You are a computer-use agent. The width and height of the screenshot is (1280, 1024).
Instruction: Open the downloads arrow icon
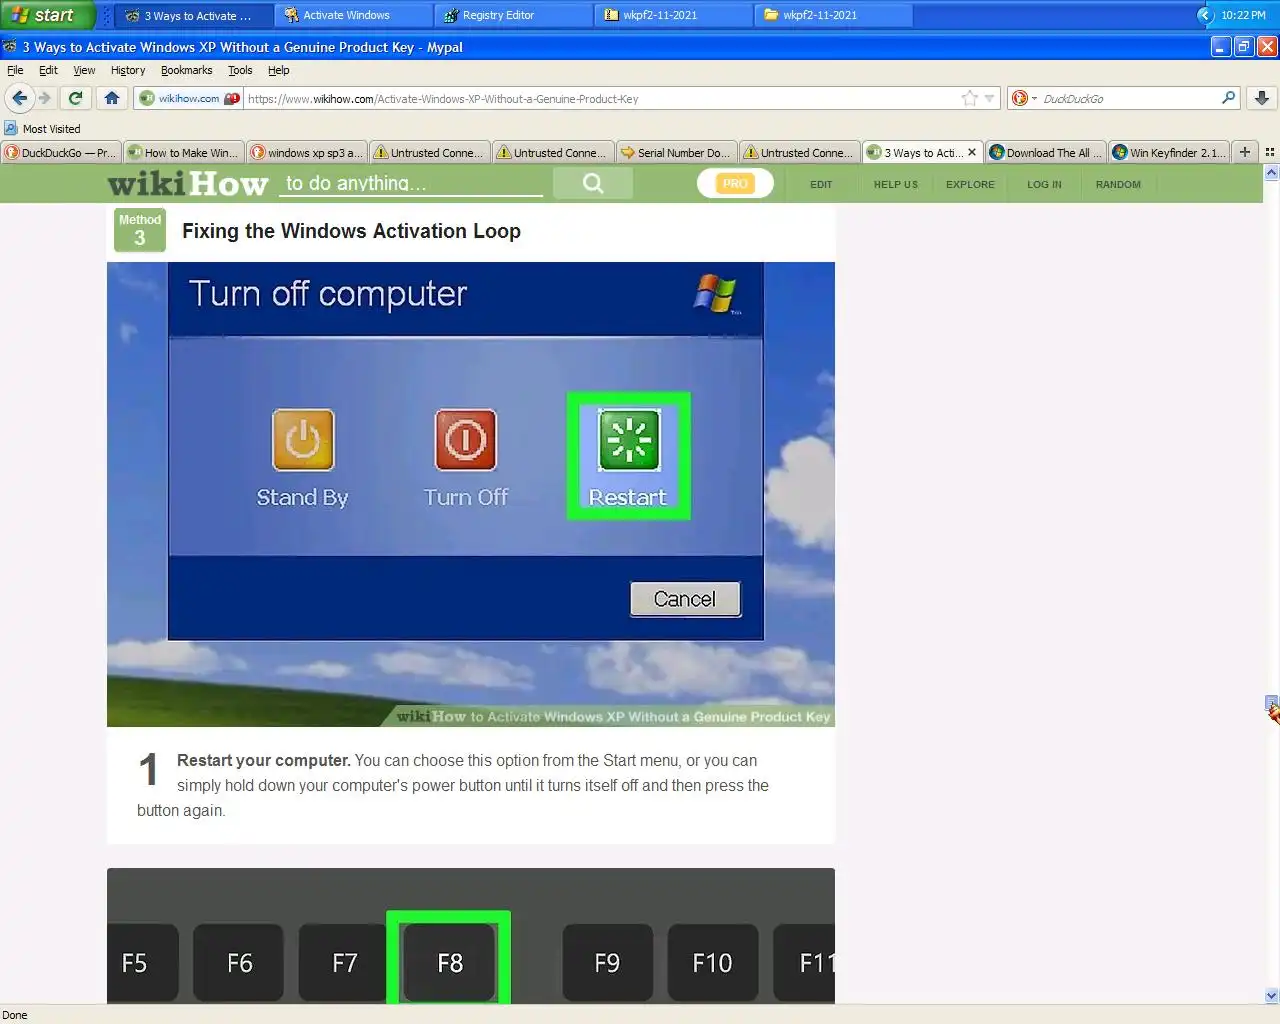[x=1262, y=98]
